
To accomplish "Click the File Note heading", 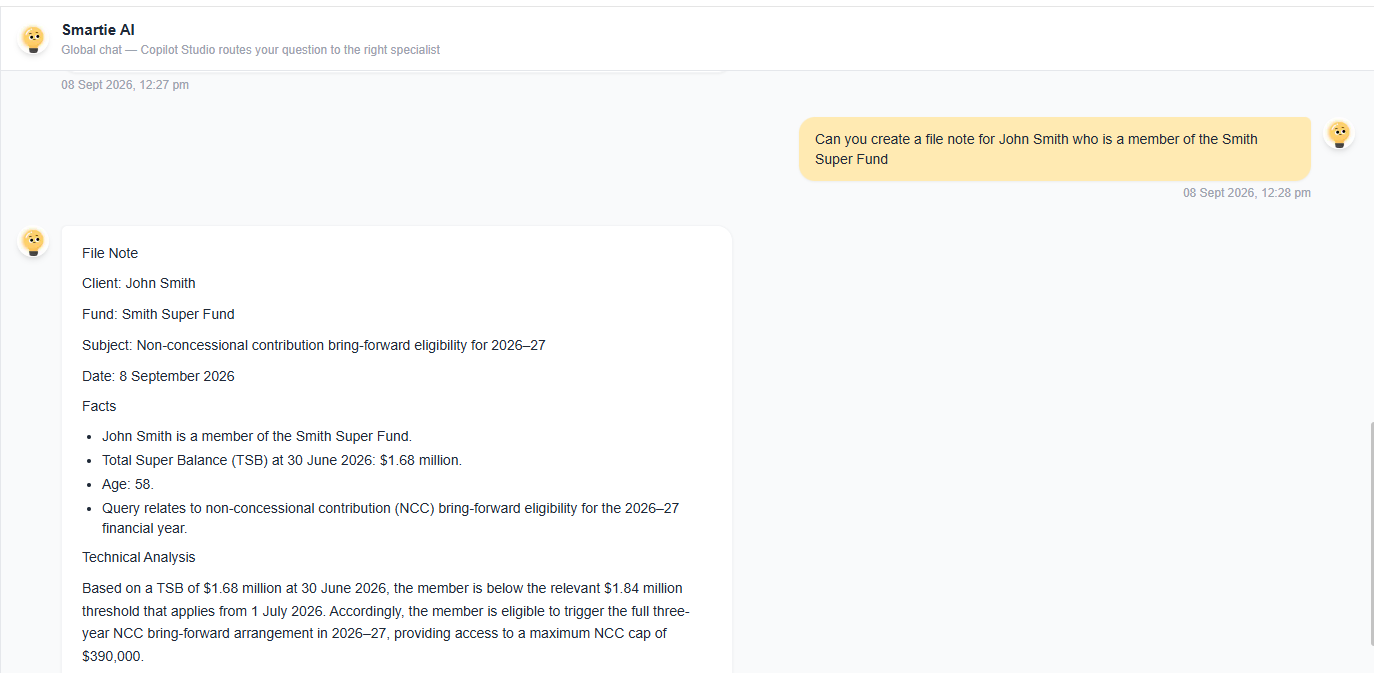I will coord(110,253).
